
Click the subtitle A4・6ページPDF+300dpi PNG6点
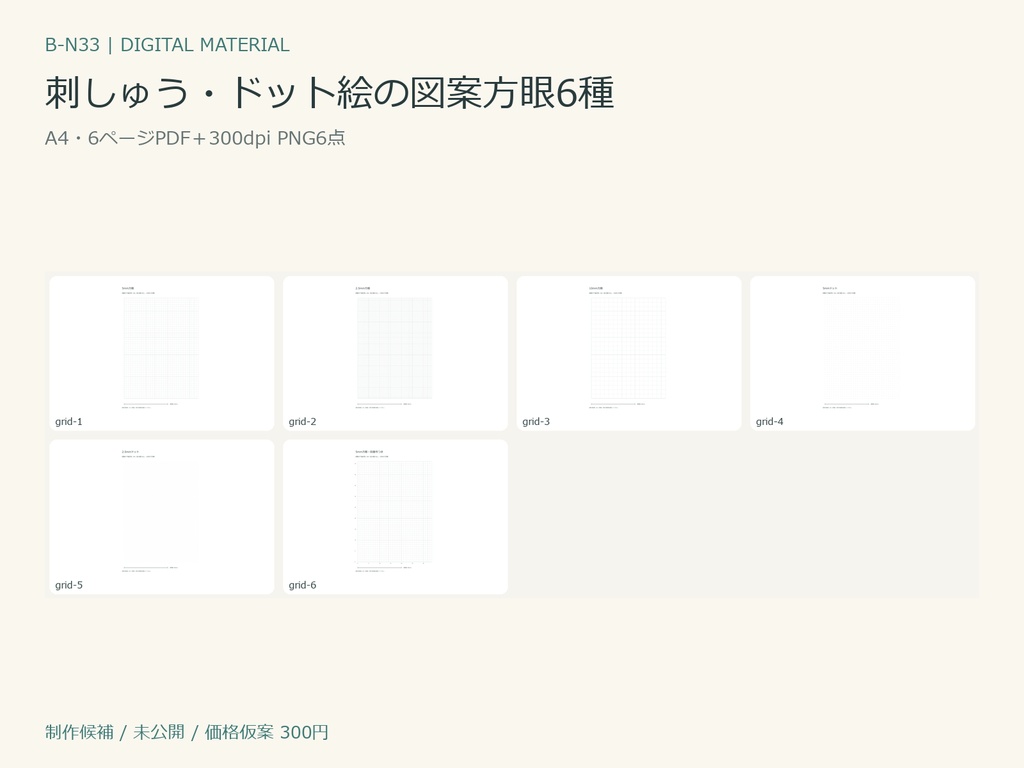(195, 138)
